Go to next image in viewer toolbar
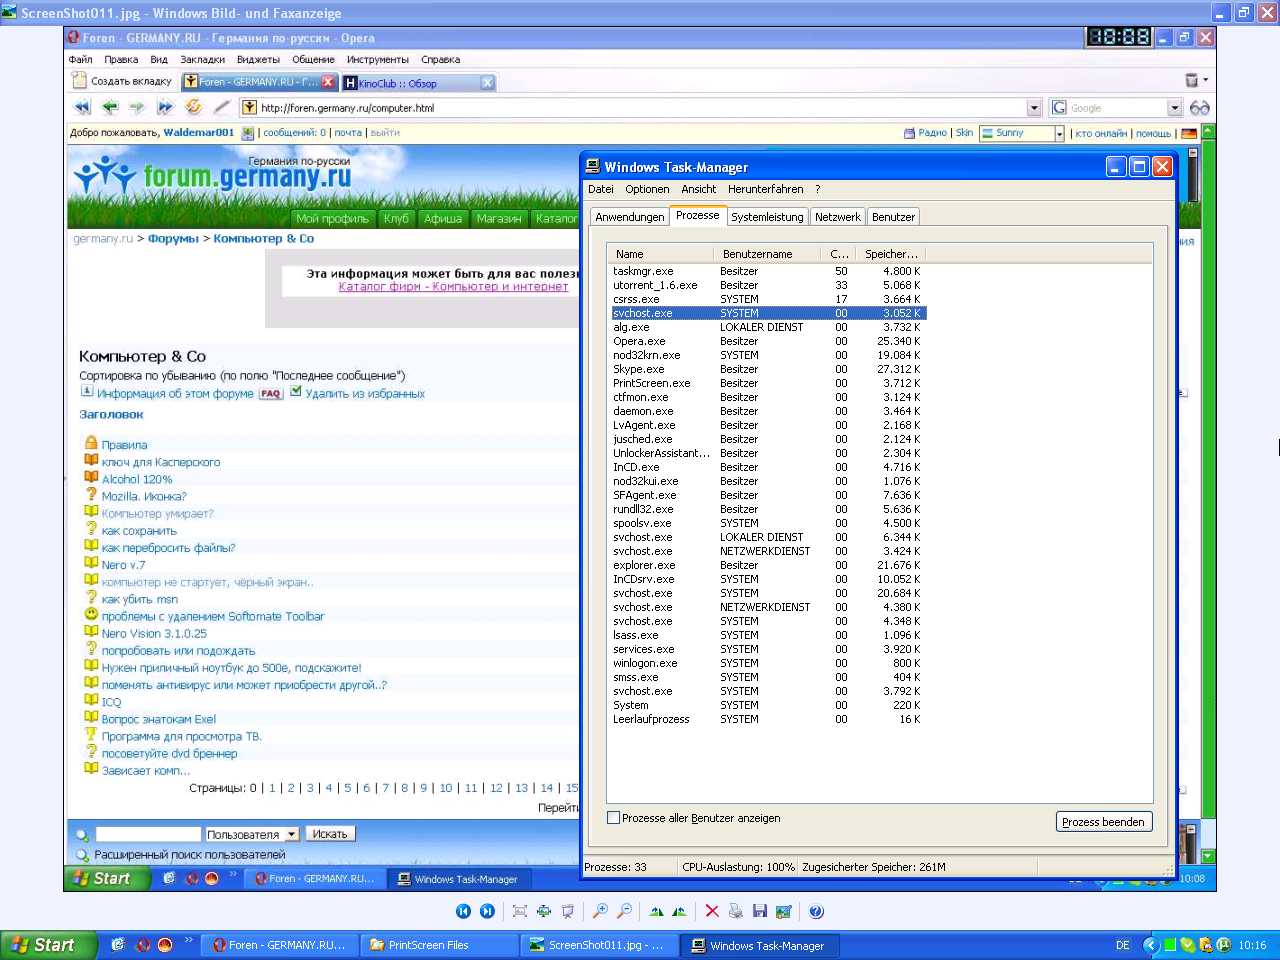The height and width of the screenshot is (960, 1280). [487, 911]
